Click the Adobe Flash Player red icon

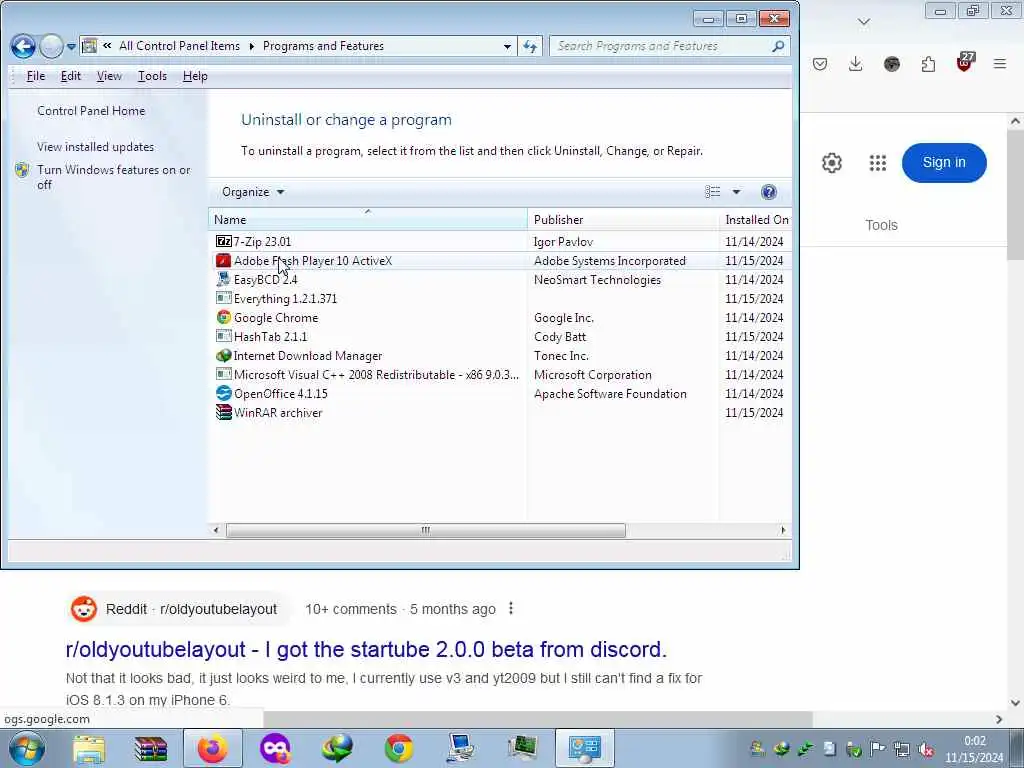(223, 261)
